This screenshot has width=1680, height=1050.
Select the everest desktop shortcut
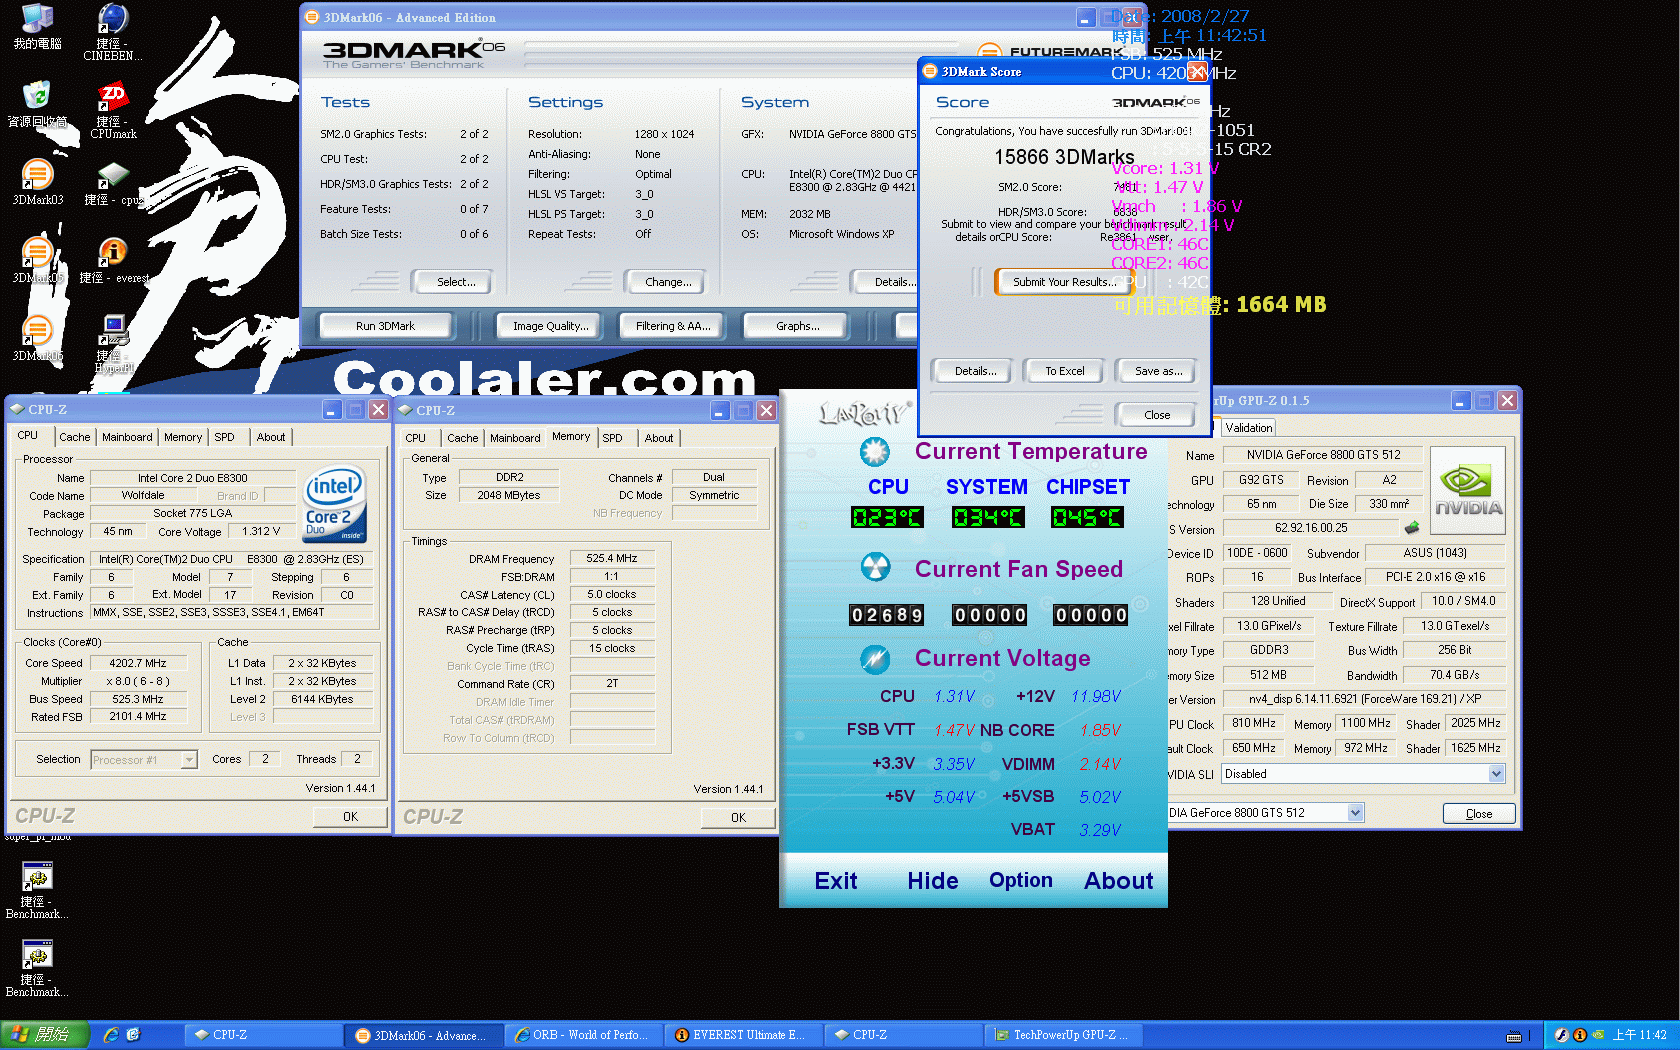coord(112,260)
